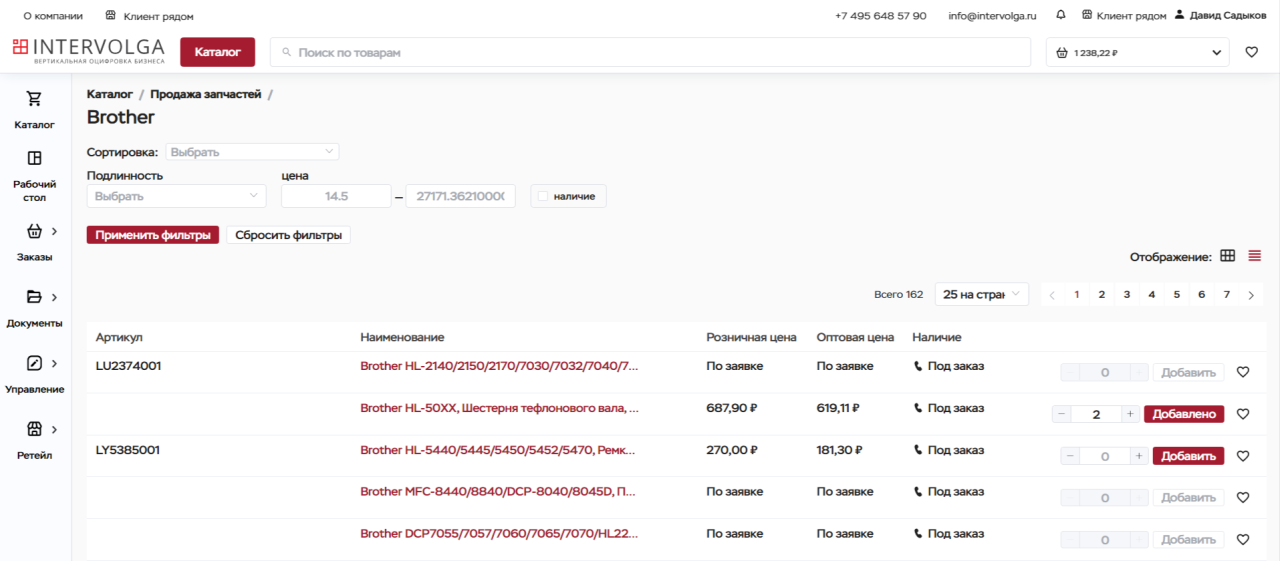Go to next results page arrow

coord(1251,295)
